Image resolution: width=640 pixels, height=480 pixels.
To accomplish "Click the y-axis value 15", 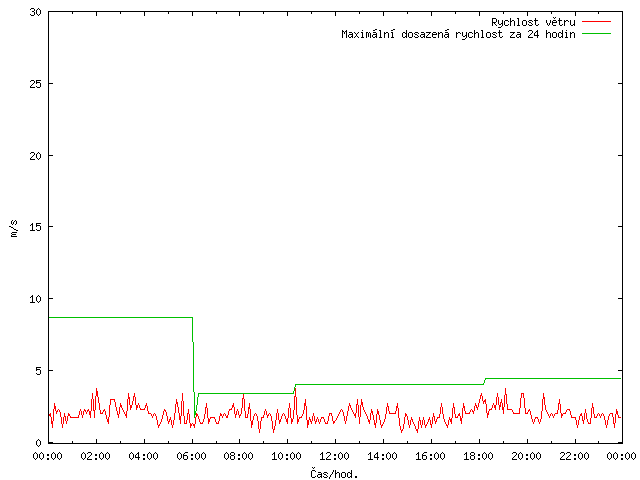I will pyautogui.click(x=36, y=227).
